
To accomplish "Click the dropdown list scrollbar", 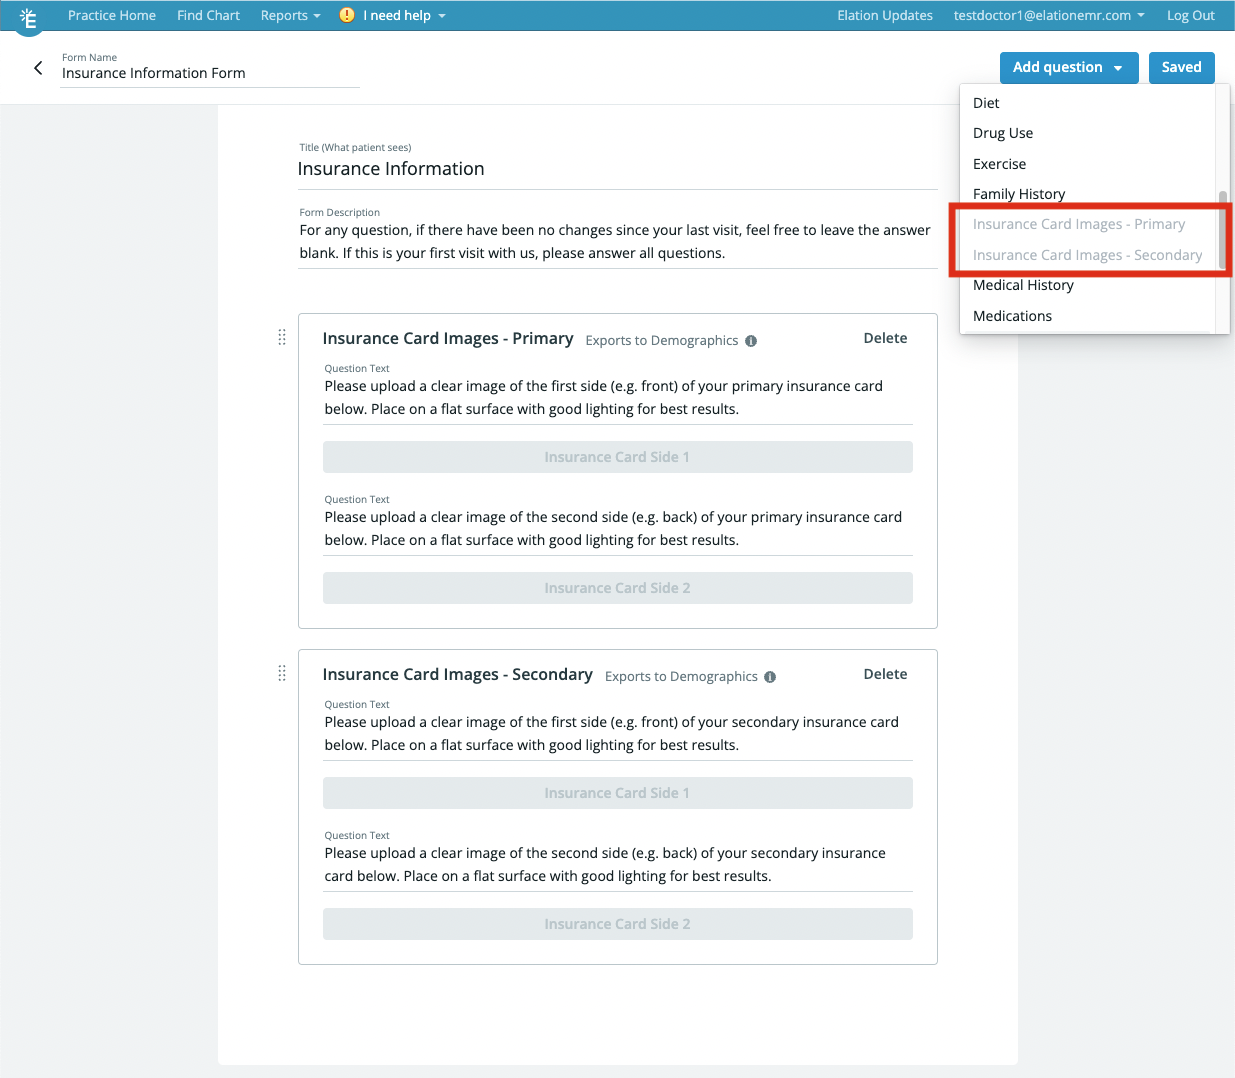I will click(x=1222, y=228).
